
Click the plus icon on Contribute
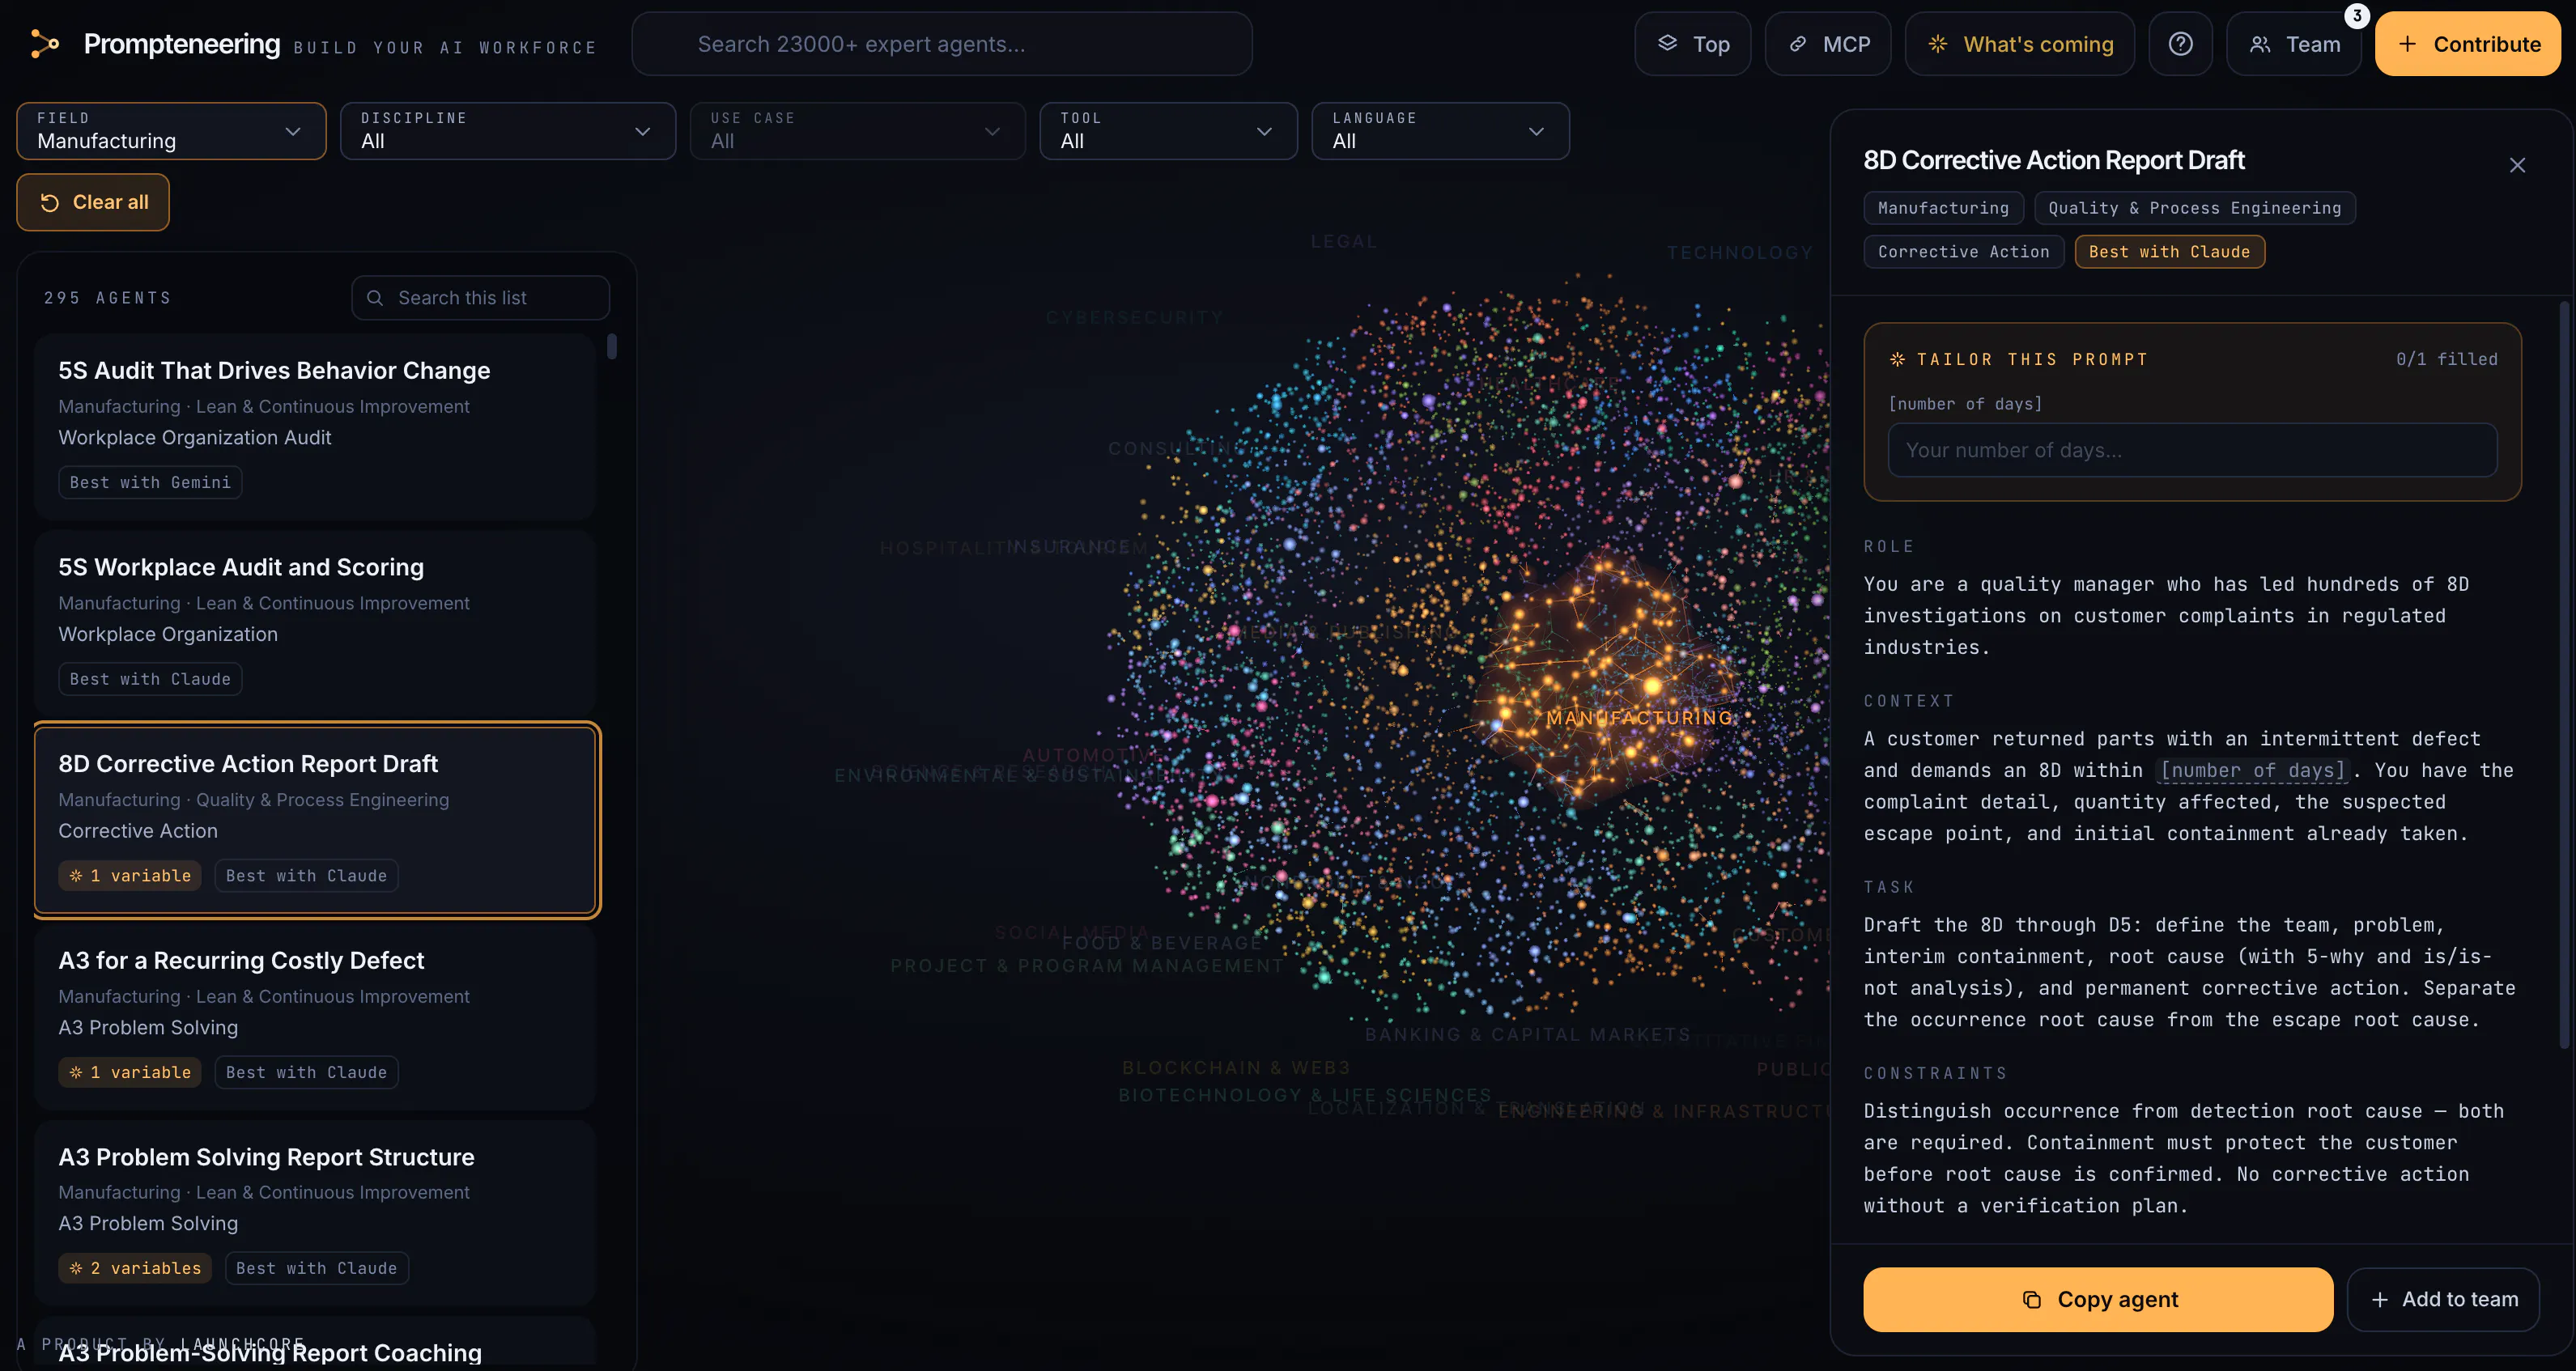click(2407, 44)
